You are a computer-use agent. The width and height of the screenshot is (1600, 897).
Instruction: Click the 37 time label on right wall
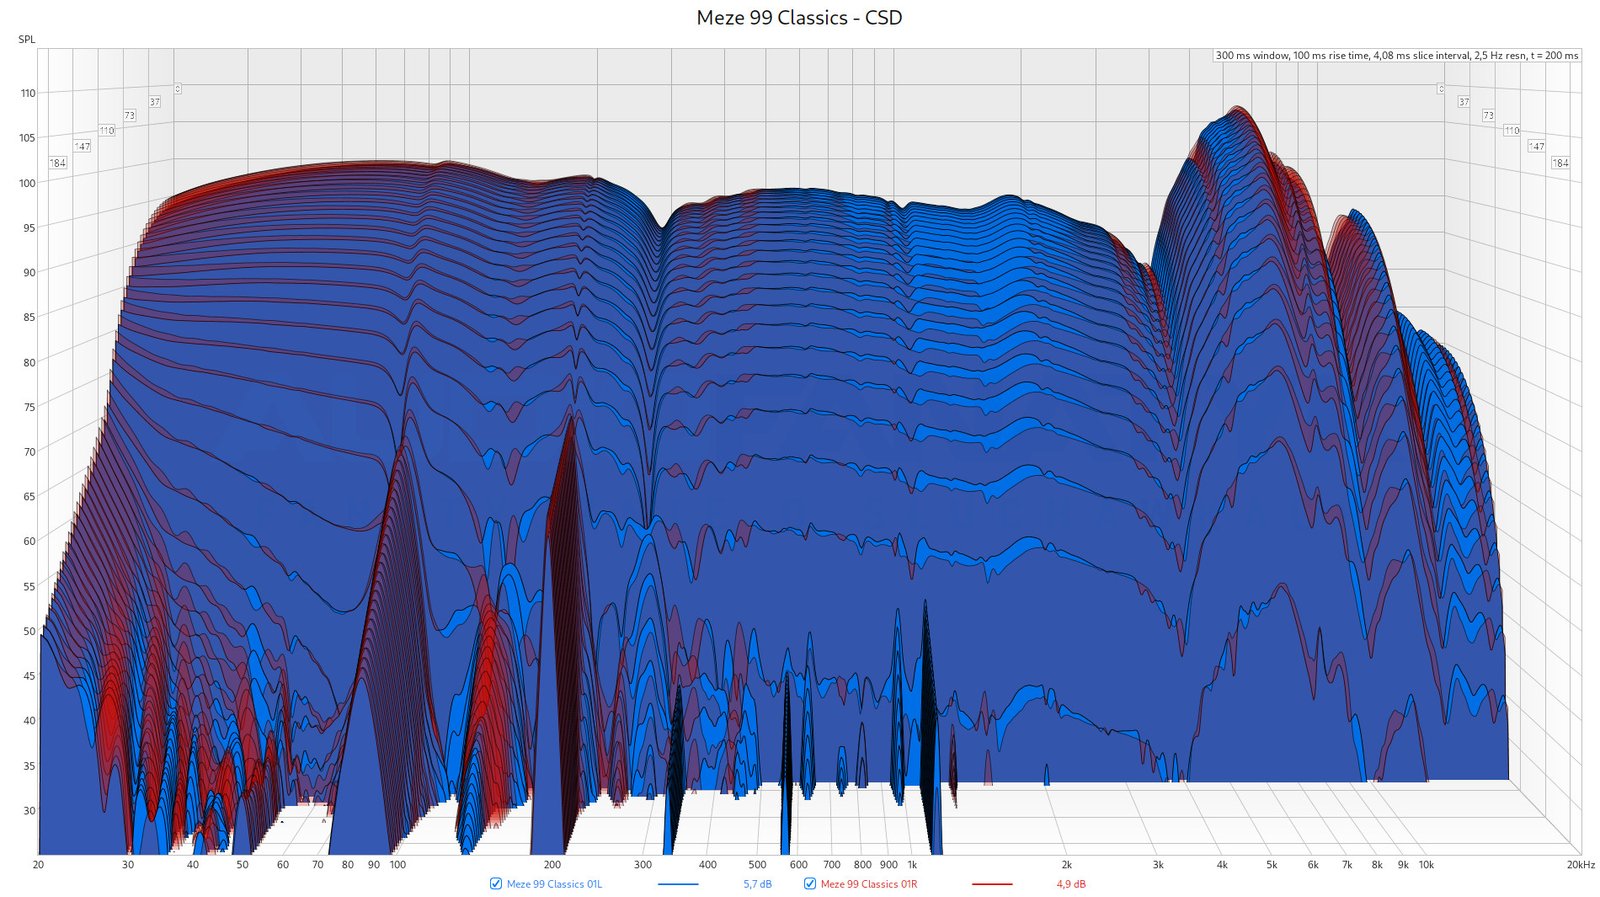[x=1463, y=102]
